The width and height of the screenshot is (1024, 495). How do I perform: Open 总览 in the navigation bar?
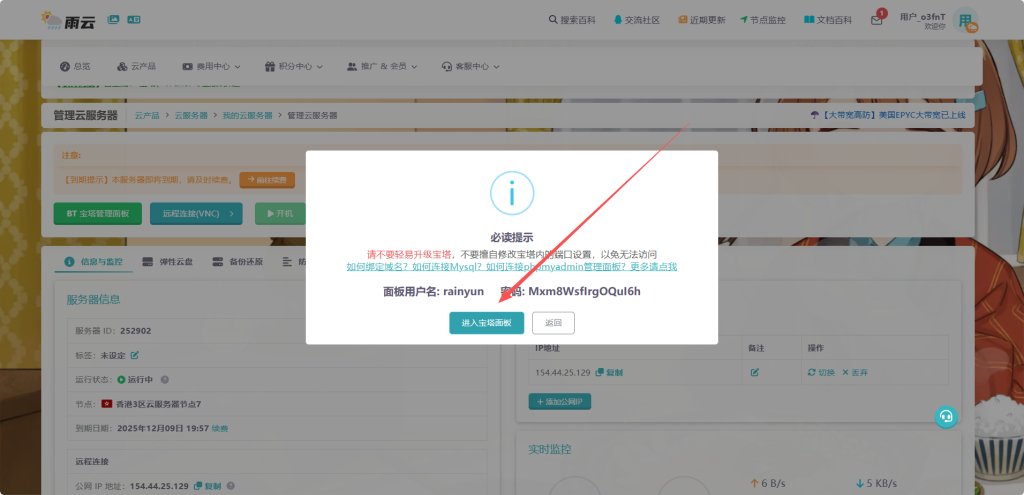pos(75,66)
